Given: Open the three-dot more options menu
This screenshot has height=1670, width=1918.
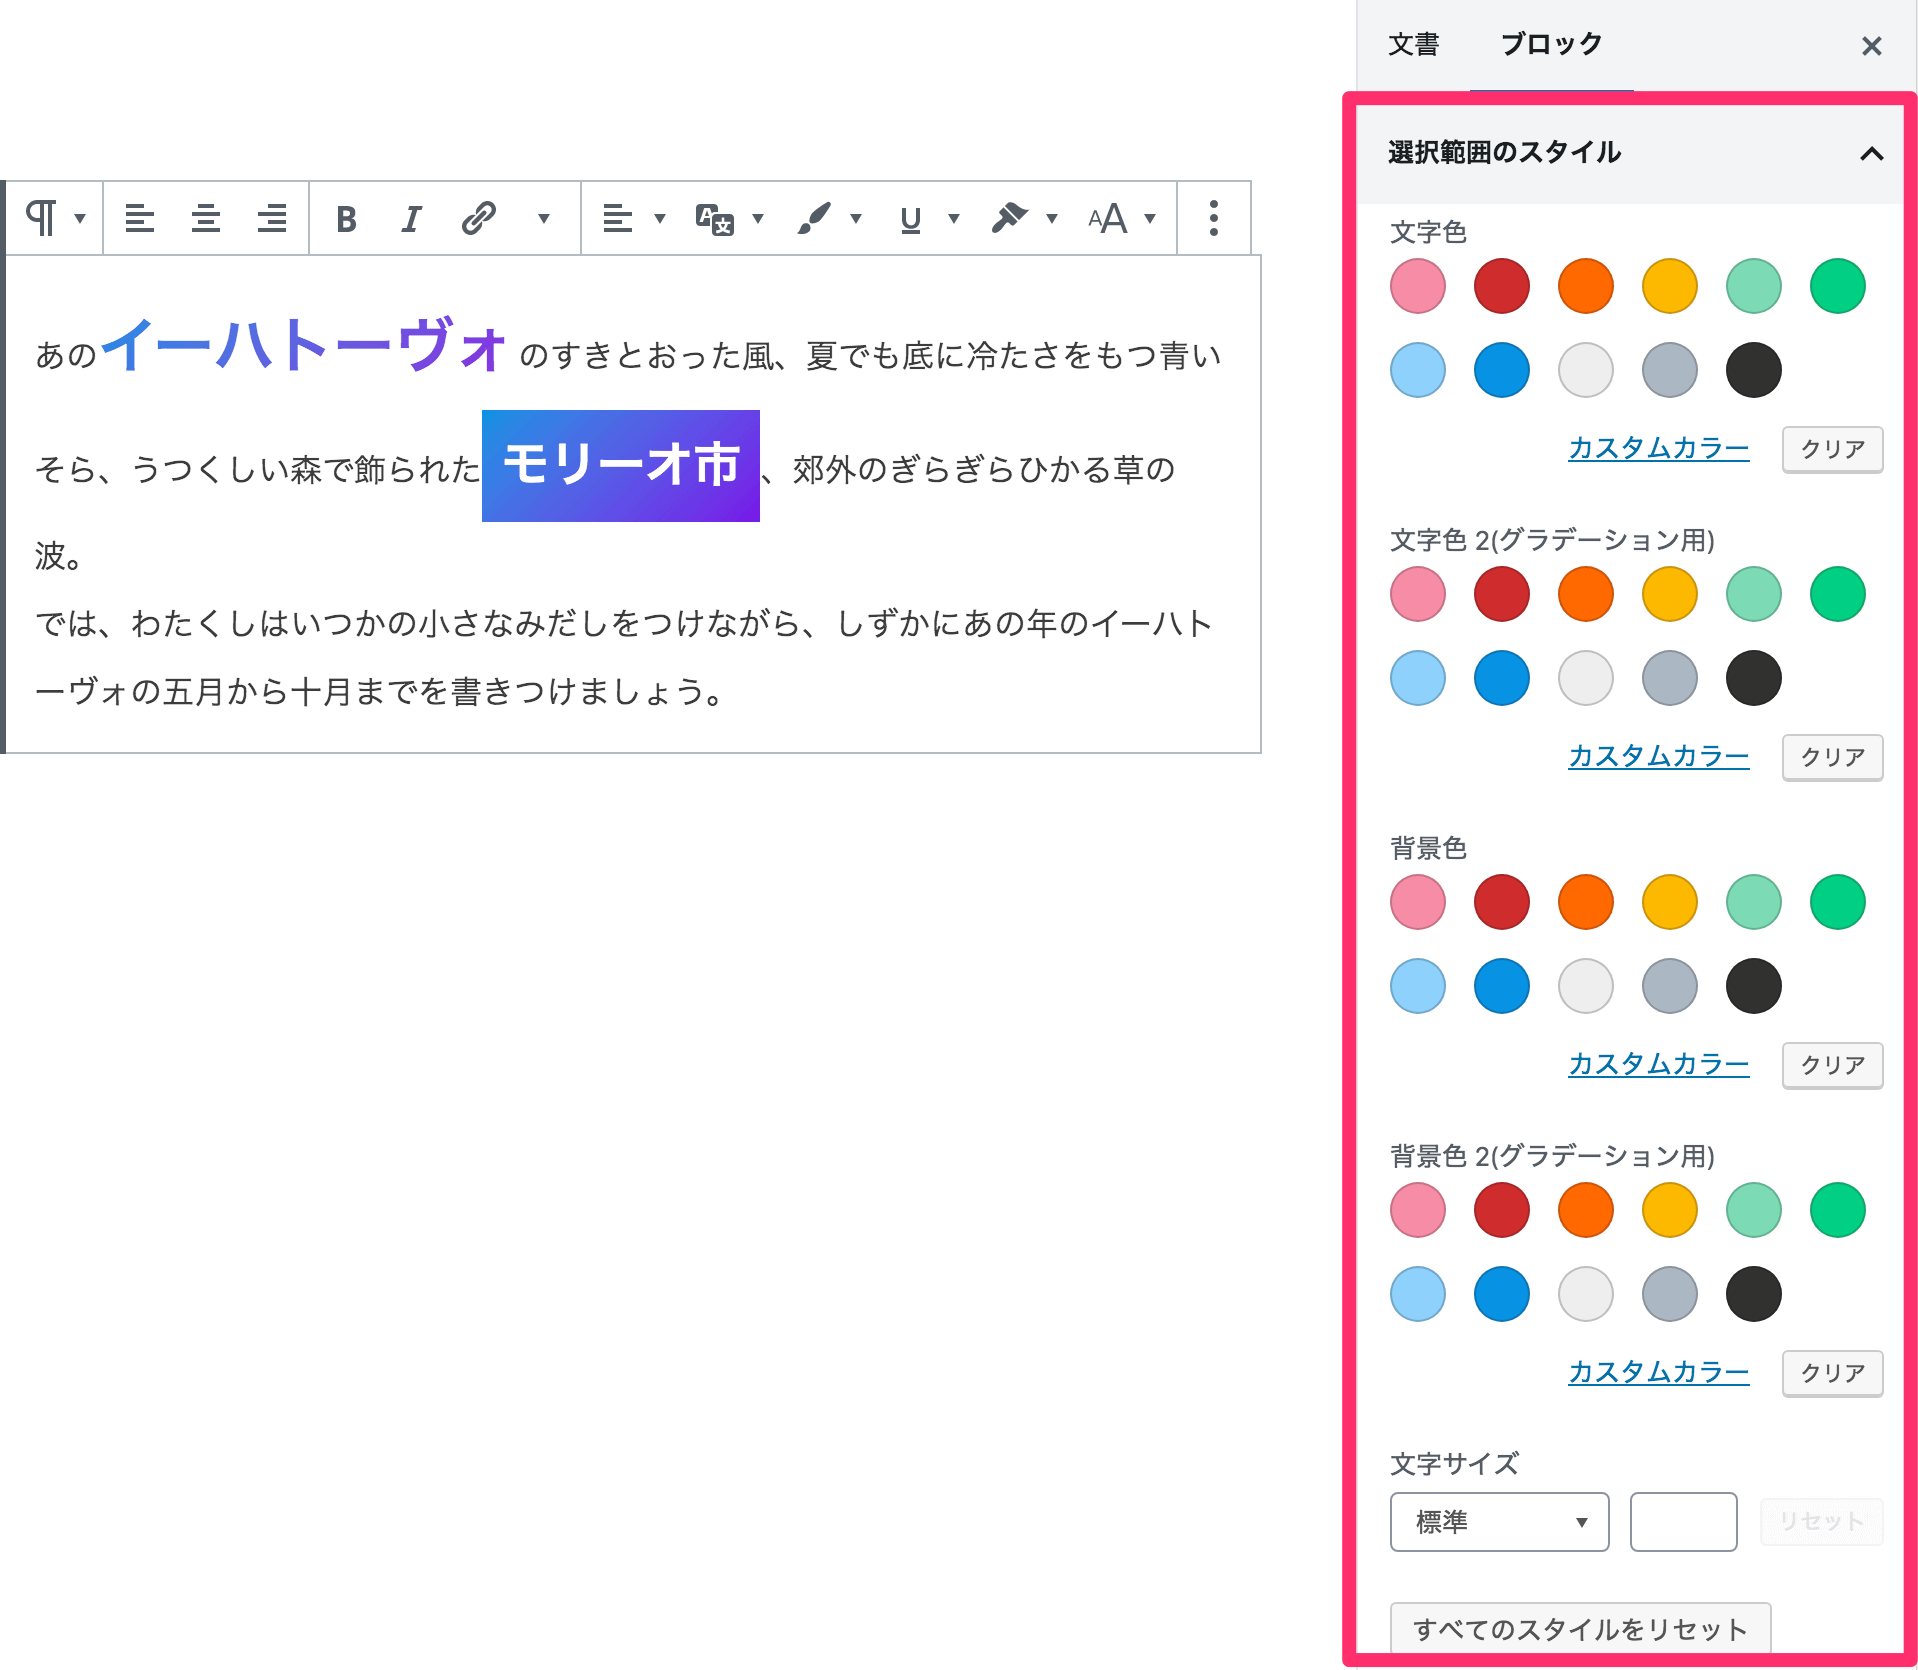Looking at the screenshot, I should click(x=1213, y=218).
